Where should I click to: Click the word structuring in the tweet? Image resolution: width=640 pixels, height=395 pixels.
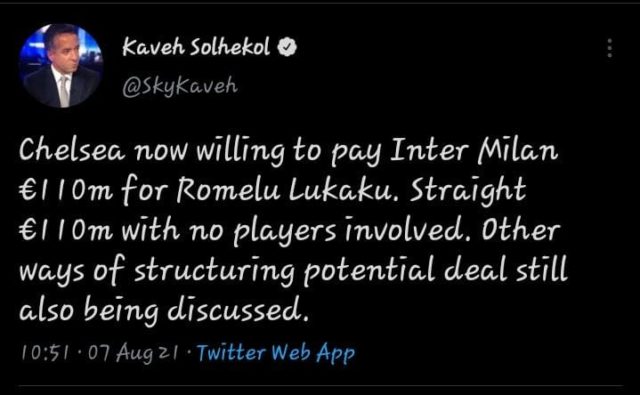(x=214, y=271)
